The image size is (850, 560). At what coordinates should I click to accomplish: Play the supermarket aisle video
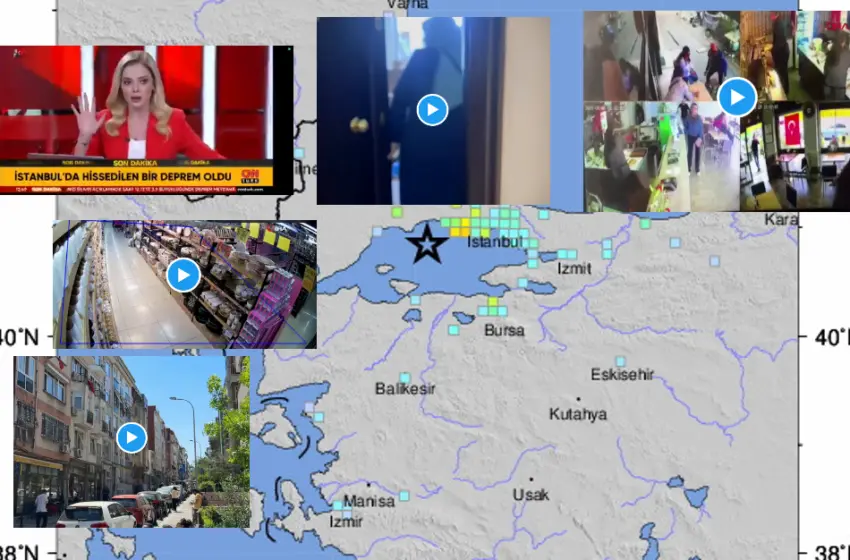point(183,275)
